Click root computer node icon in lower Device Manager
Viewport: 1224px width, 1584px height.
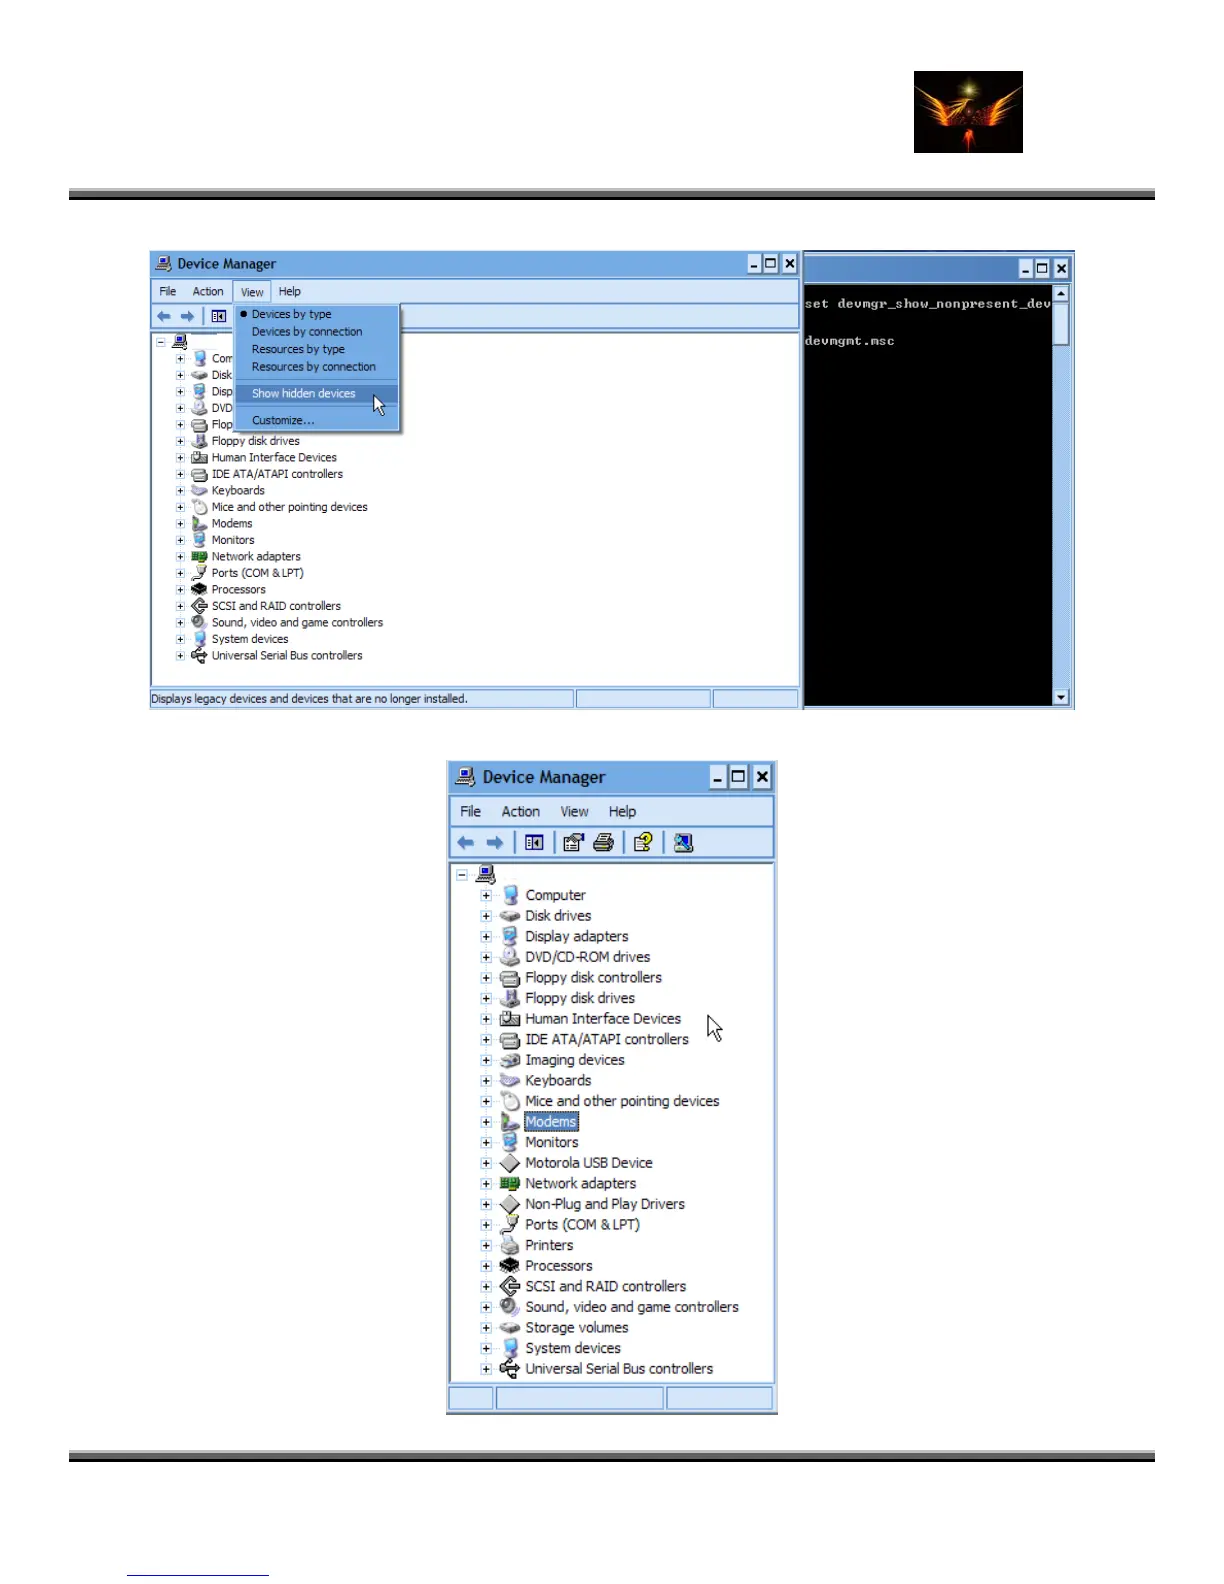(486, 874)
